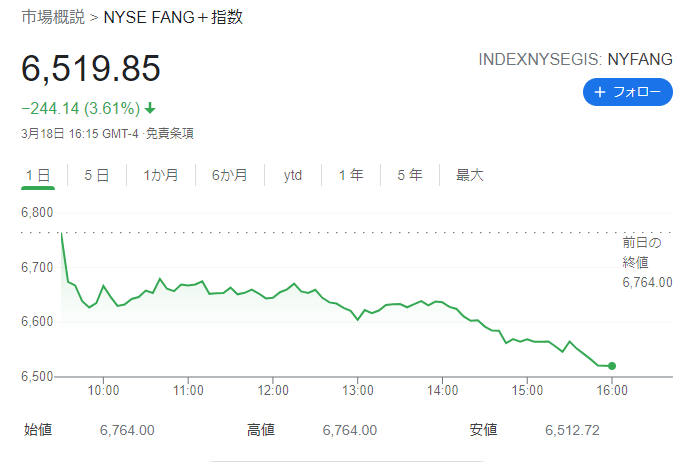The height and width of the screenshot is (462, 688).
Task: Click the 12:00 time axis label
Action: [x=273, y=390]
